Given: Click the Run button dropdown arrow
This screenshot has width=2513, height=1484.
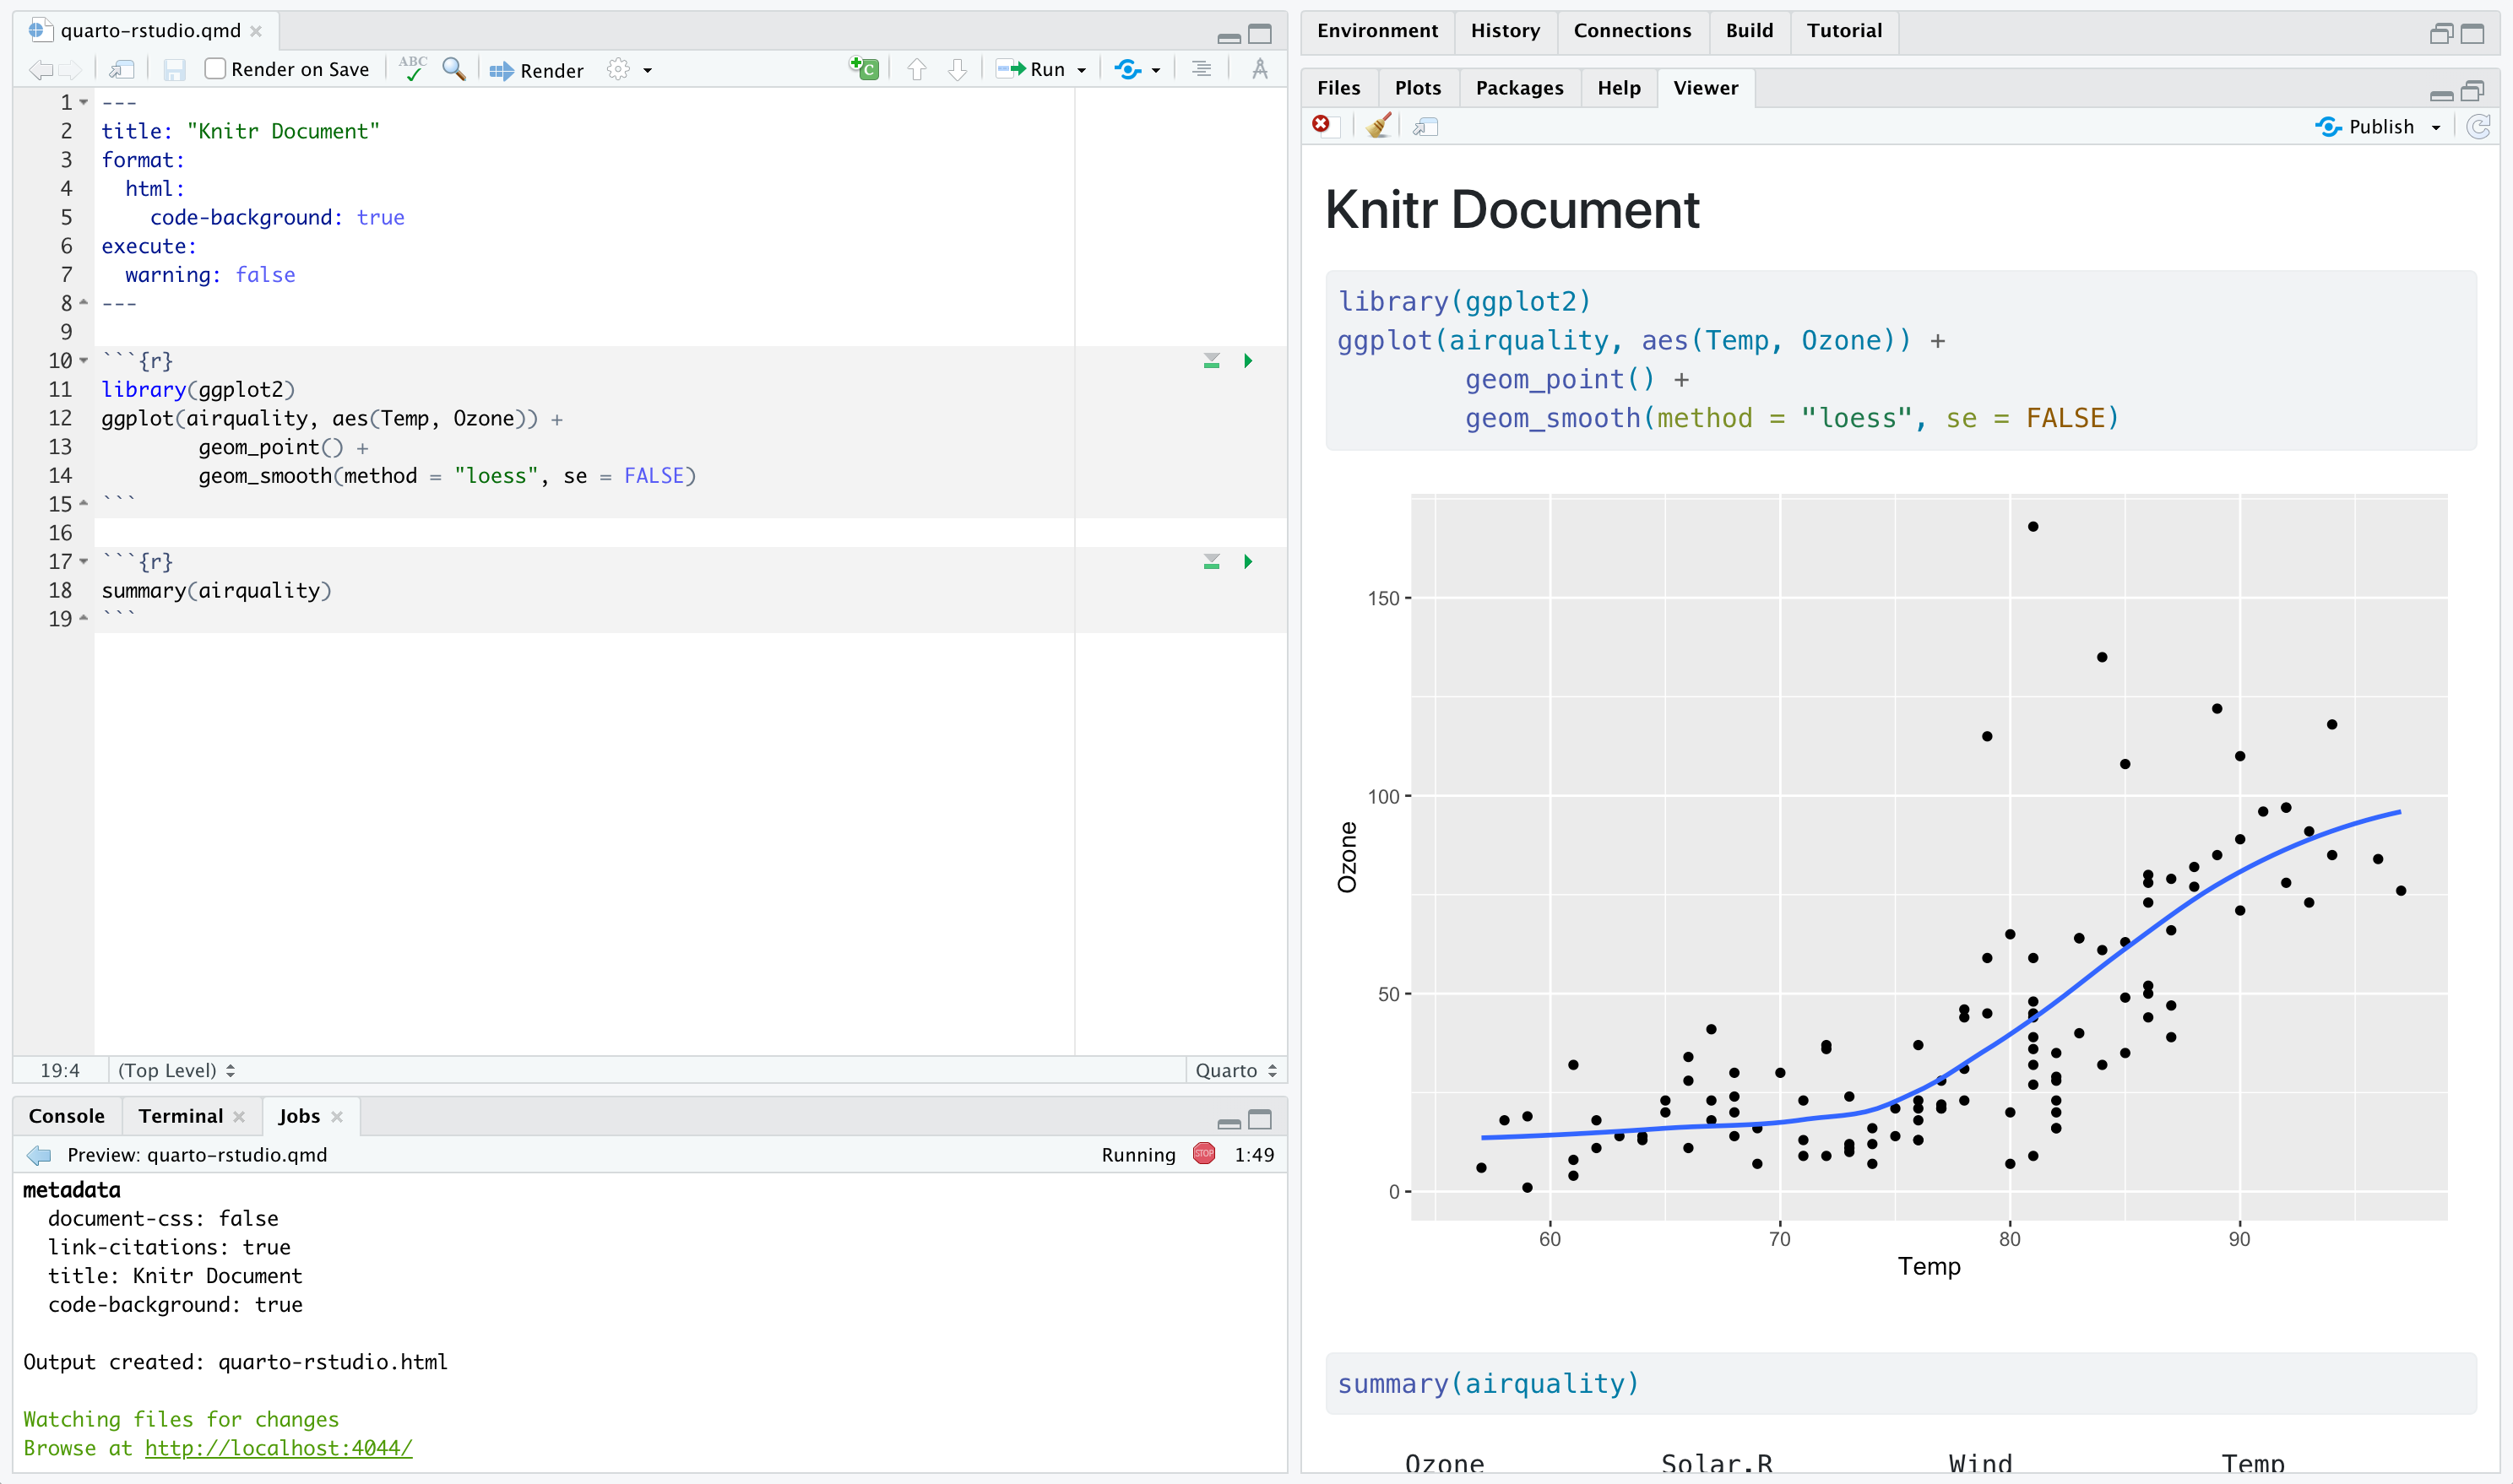Looking at the screenshot, I should [1082, 71].
